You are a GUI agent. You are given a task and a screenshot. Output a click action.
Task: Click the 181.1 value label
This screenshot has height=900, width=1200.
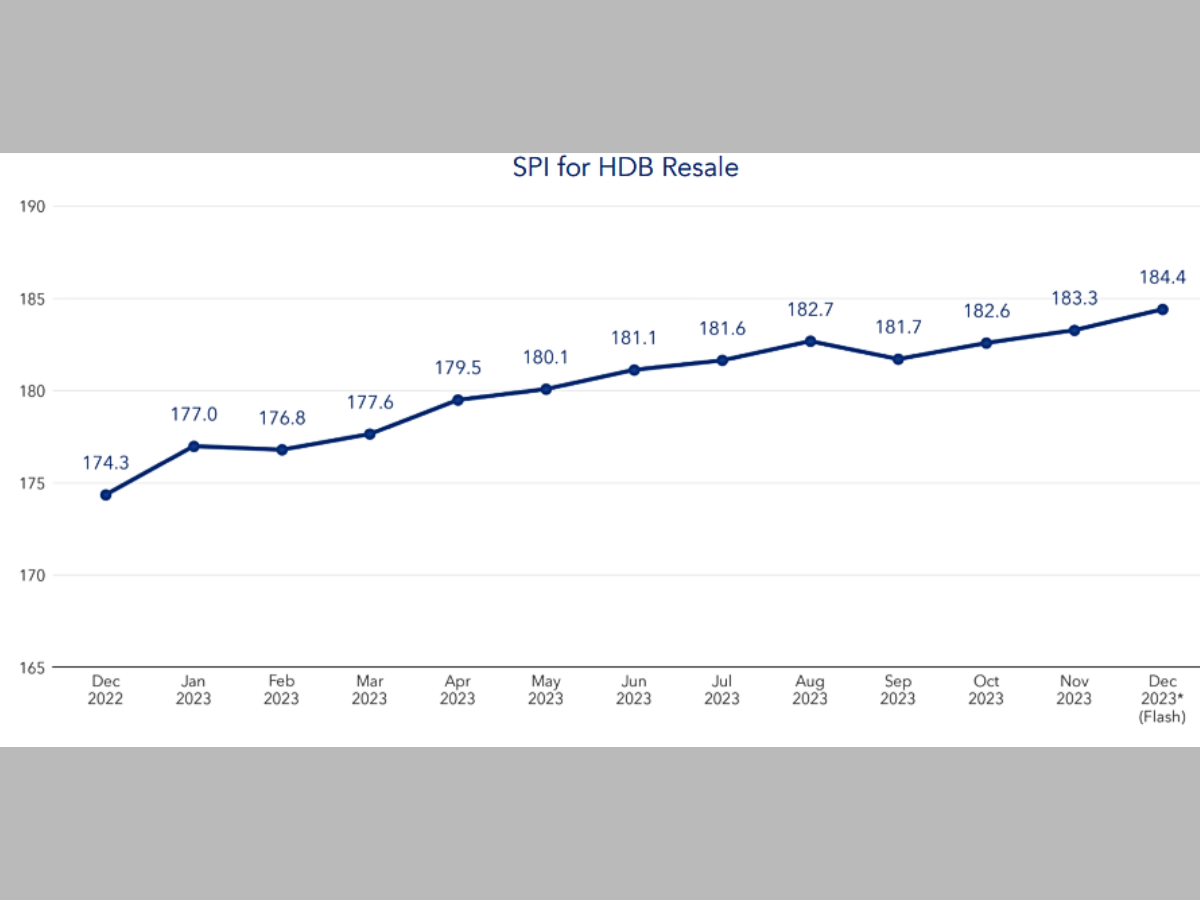point(634,338)
